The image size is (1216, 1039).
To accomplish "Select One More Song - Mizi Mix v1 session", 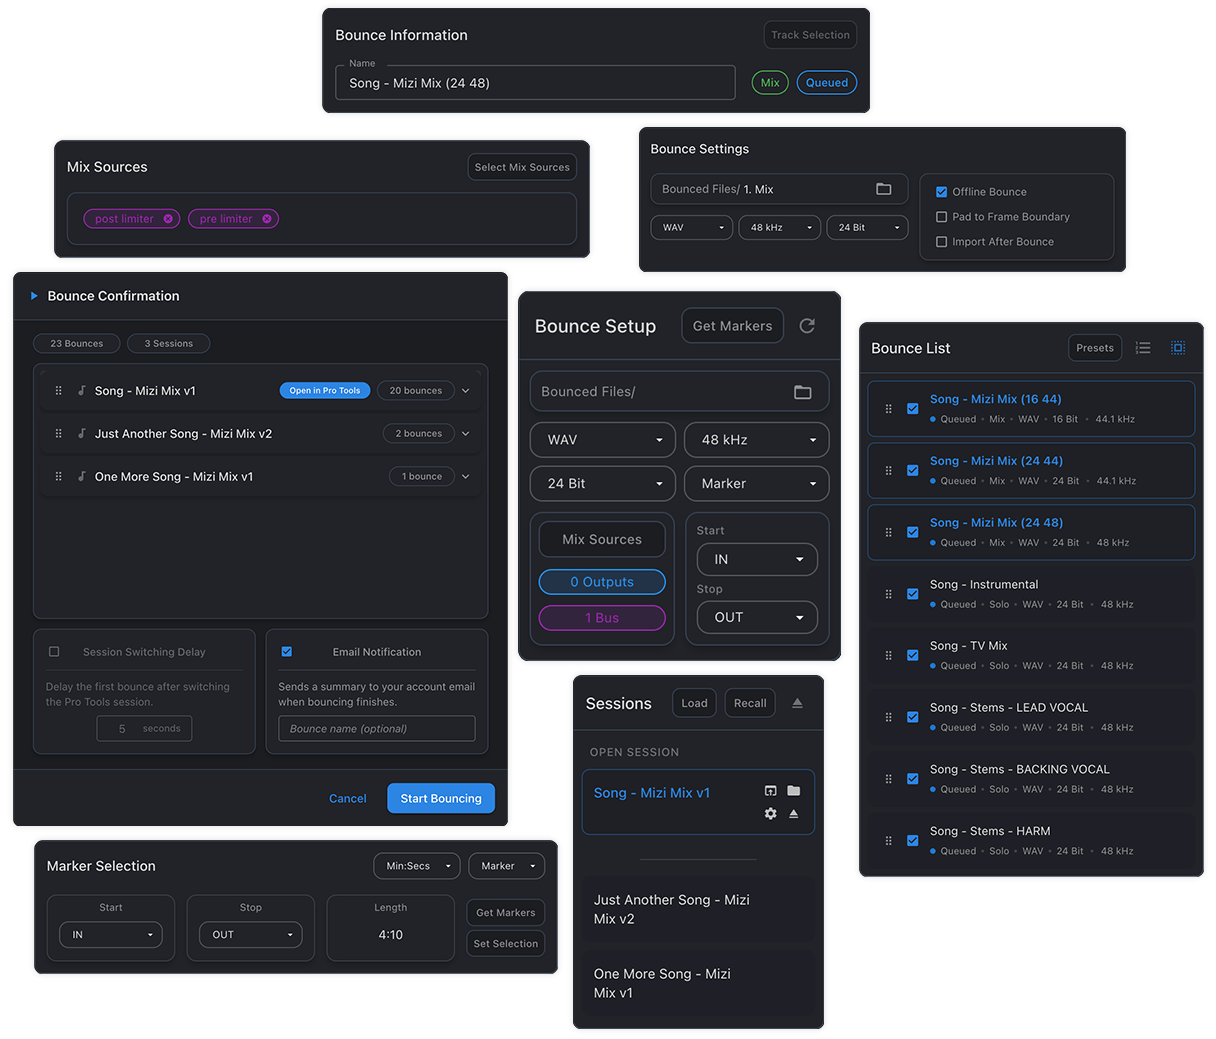I will [698, 984].
